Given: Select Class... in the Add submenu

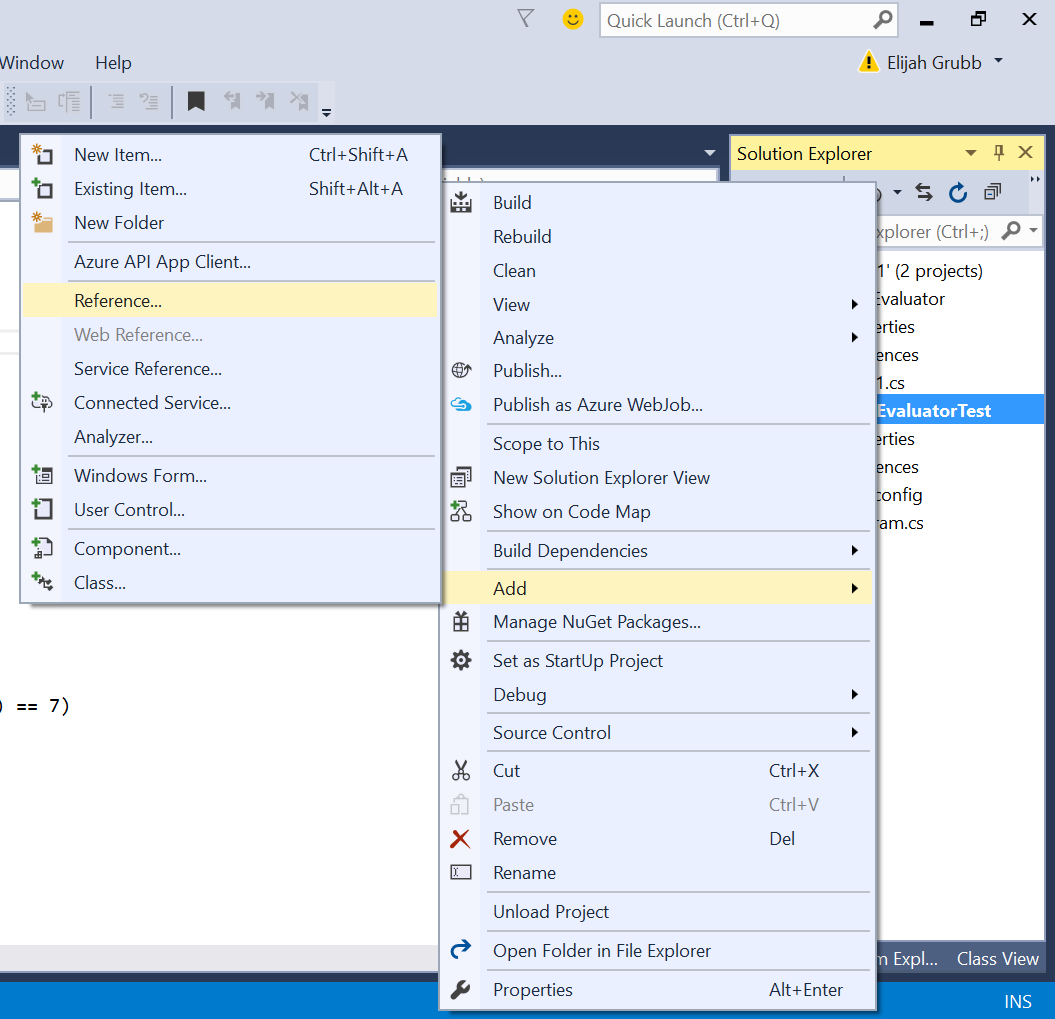Looking at the screenshot, I should point(100,583).
